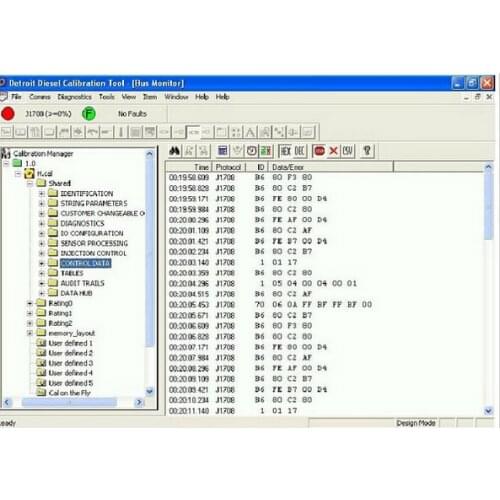This screenshot has height=500, width=500.
Task: Expand the INJECTION CONTROL folder
Action: click(42, 253)
